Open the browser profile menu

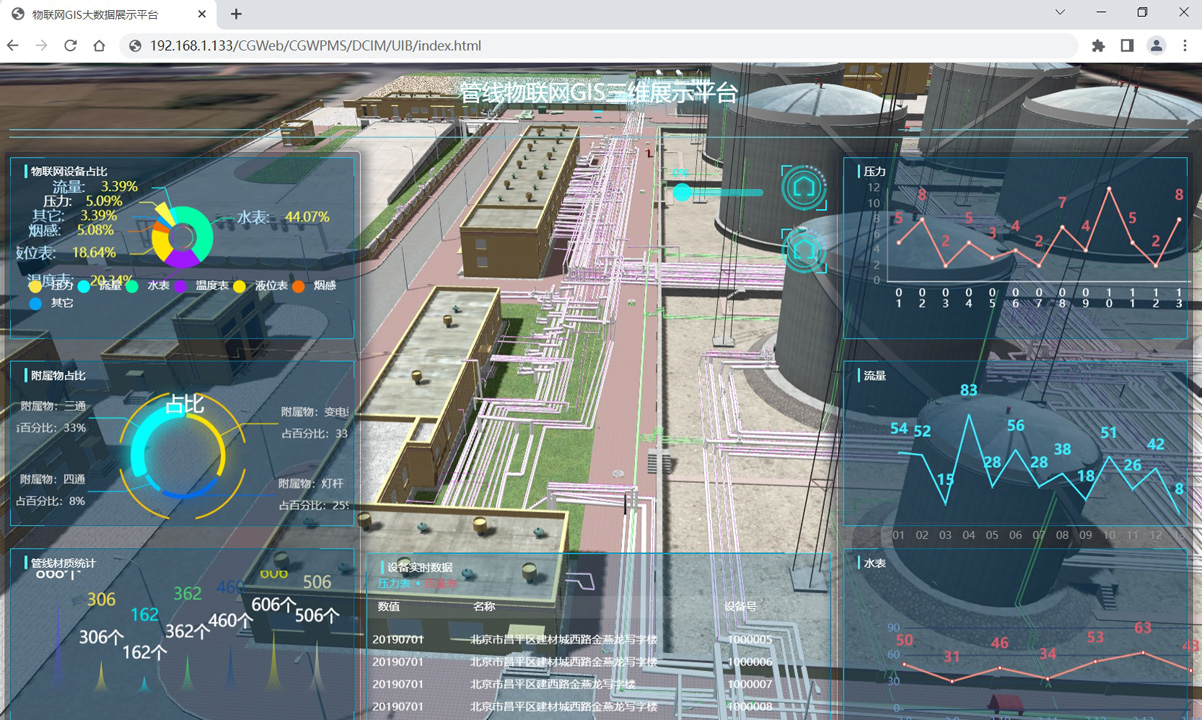click(1156, 45)
